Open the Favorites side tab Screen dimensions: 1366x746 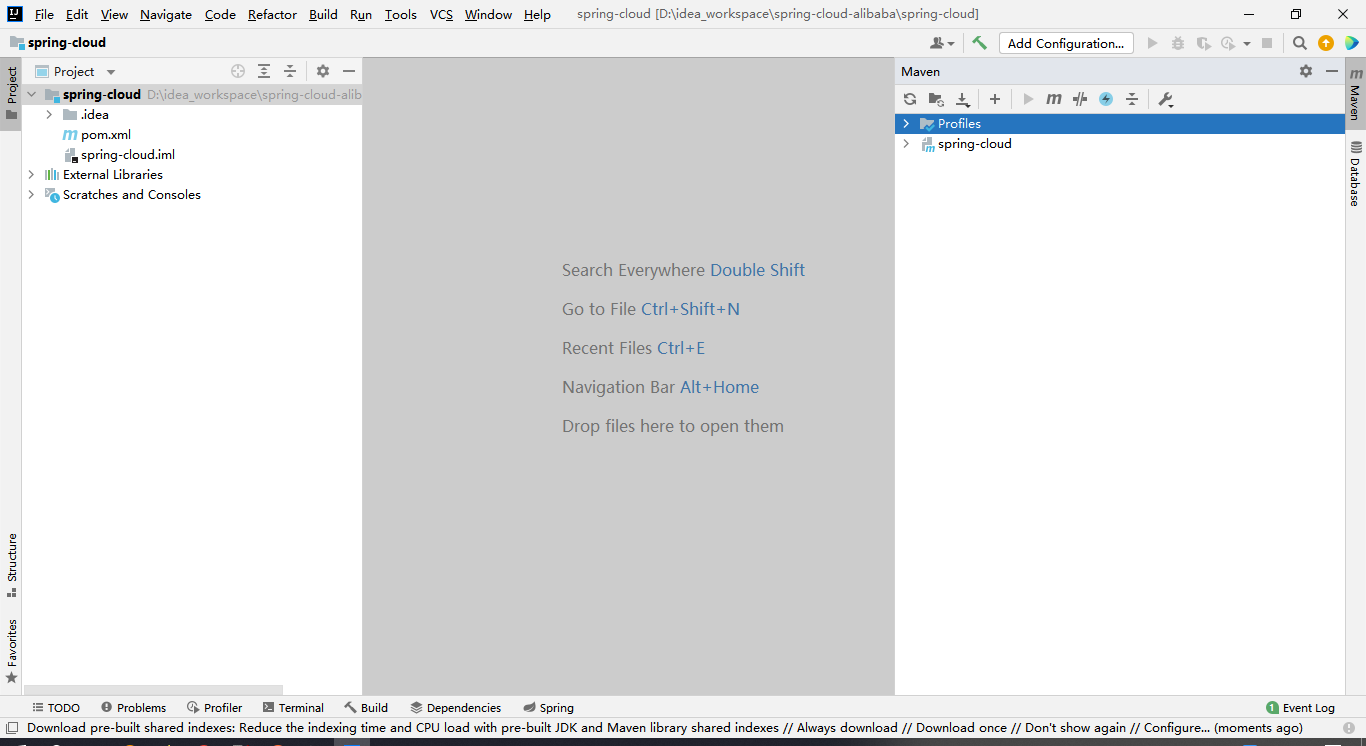pos(12,650)
